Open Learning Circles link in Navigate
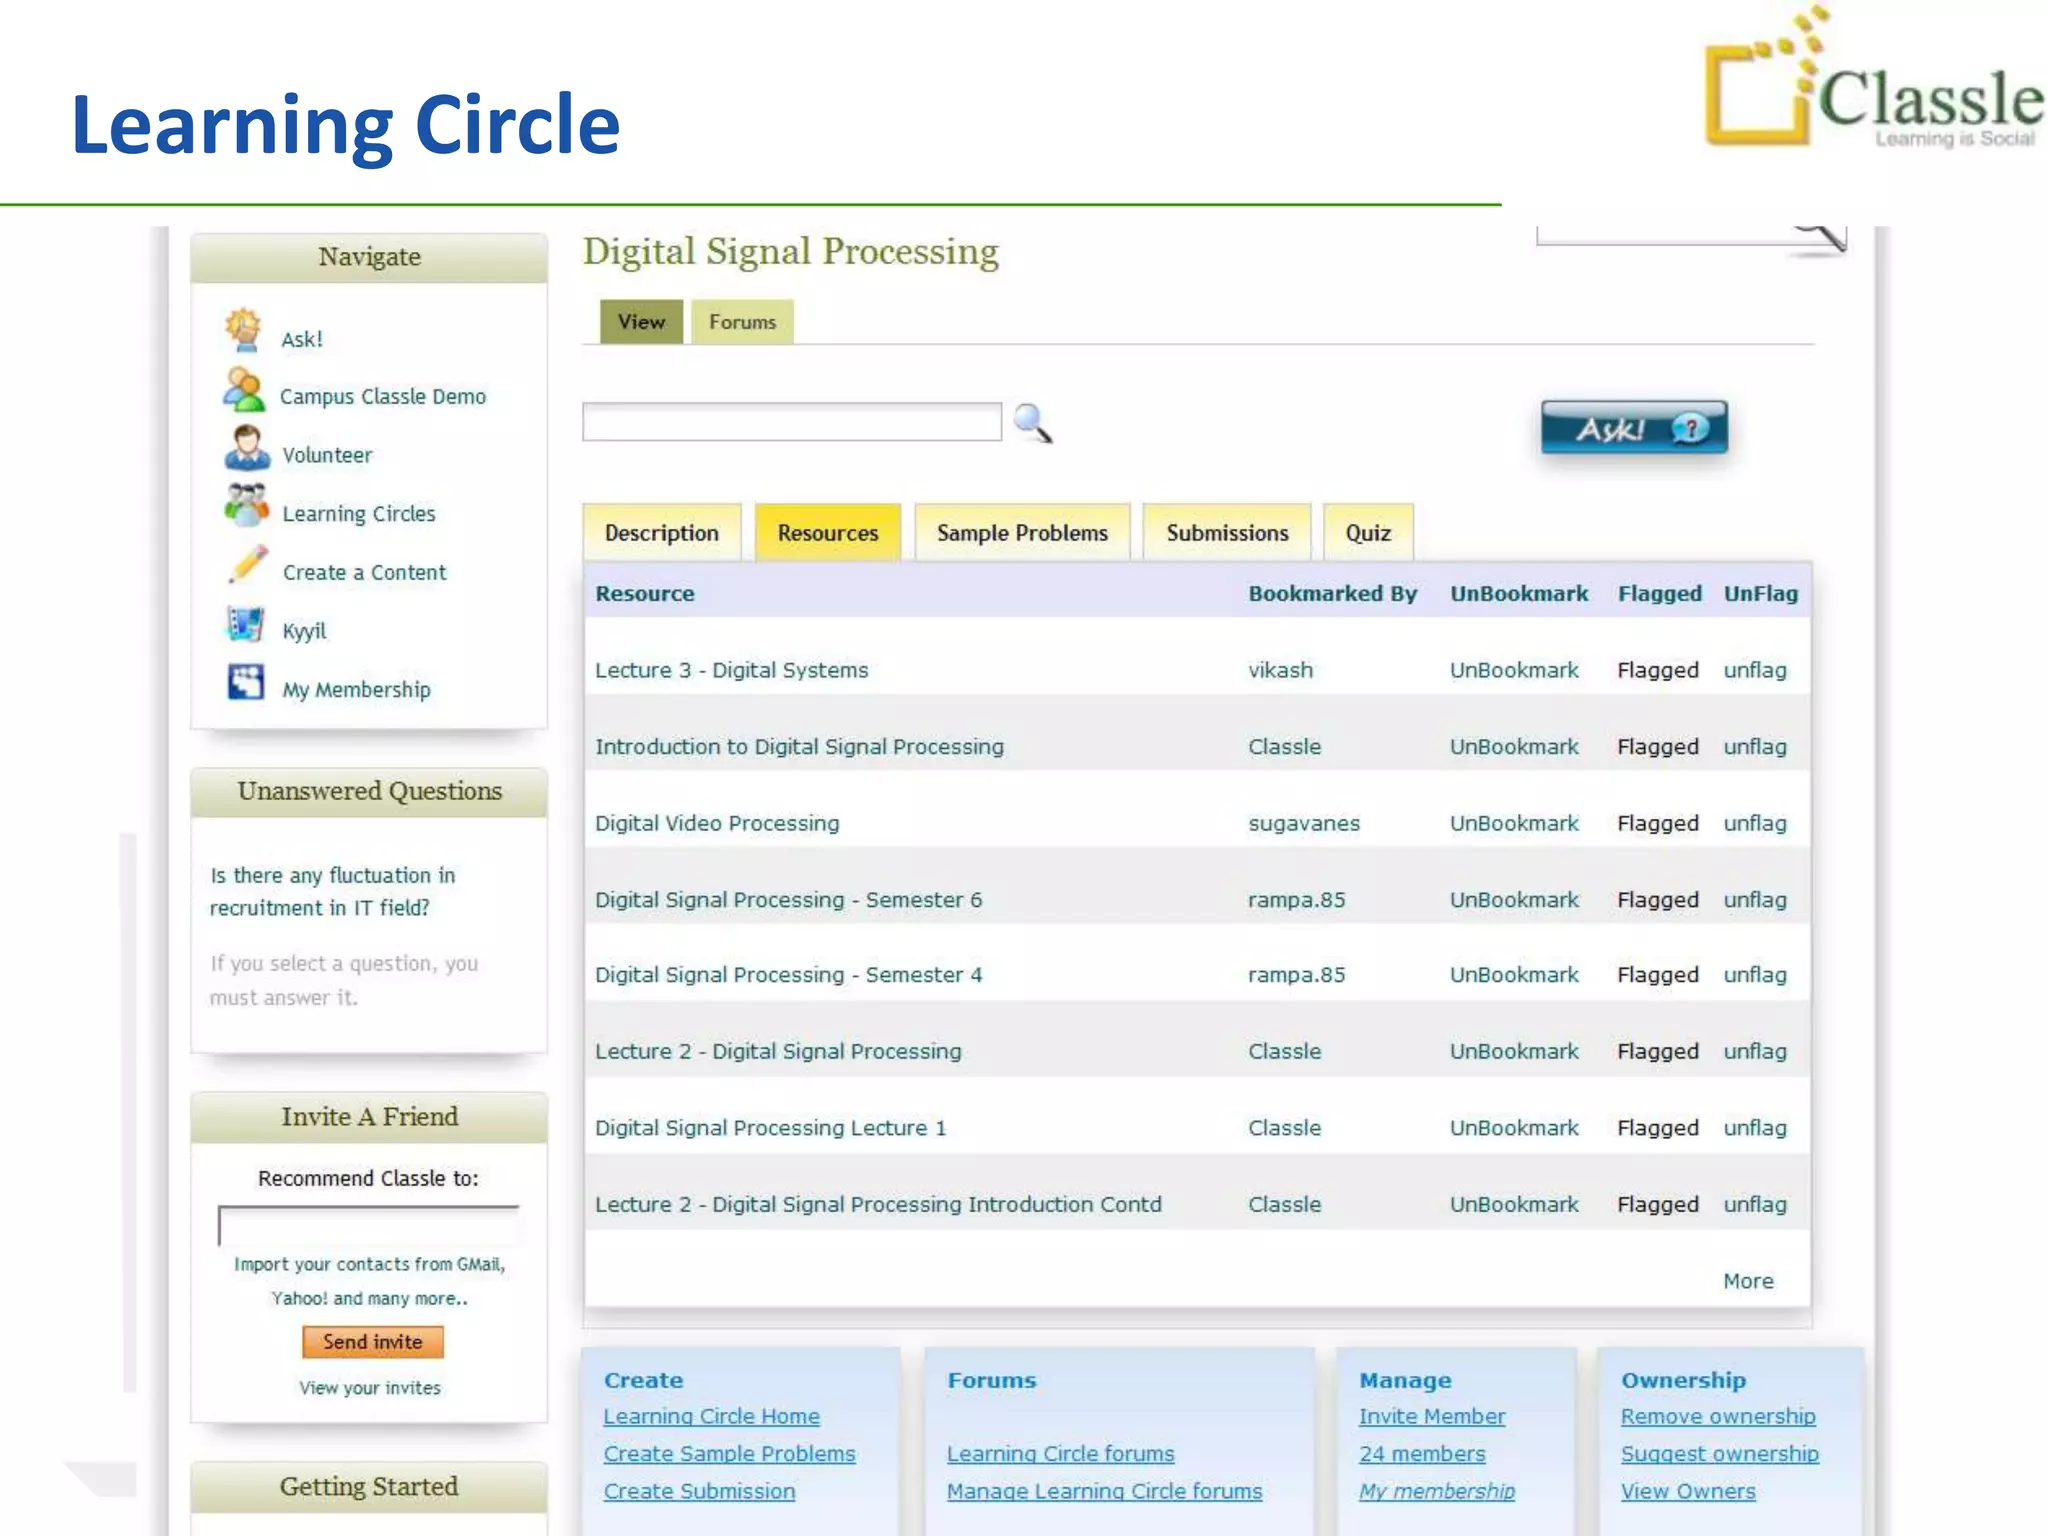The width and height of the screenshot is (2048, 1536). pos(359,514)
